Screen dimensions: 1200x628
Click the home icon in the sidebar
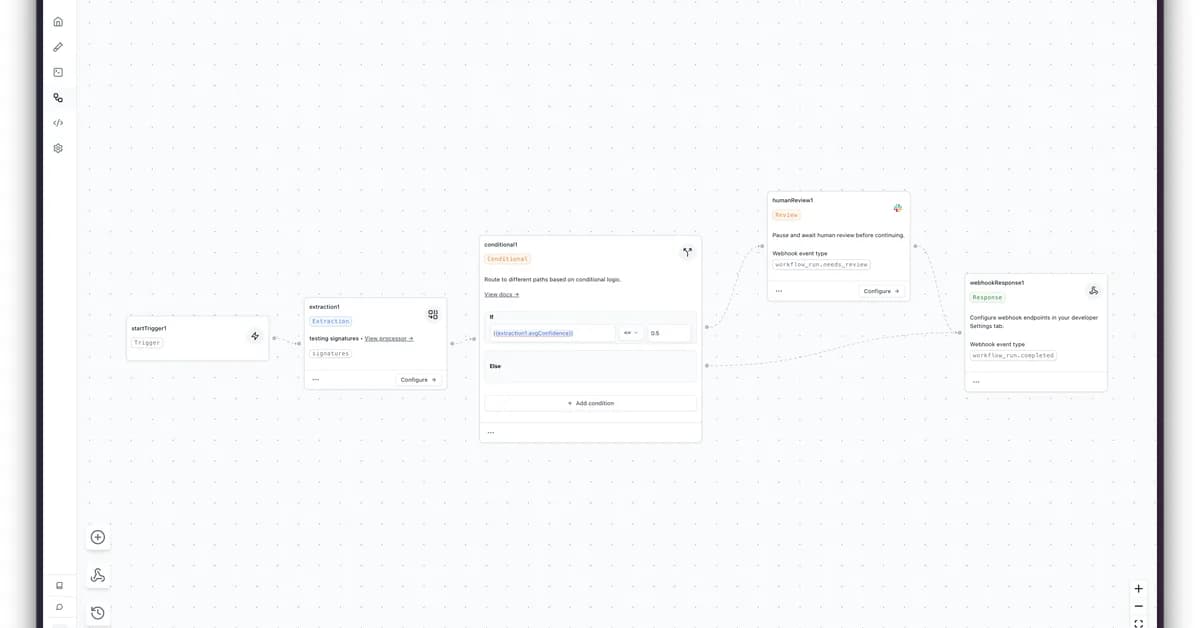[x=57, y=21]
